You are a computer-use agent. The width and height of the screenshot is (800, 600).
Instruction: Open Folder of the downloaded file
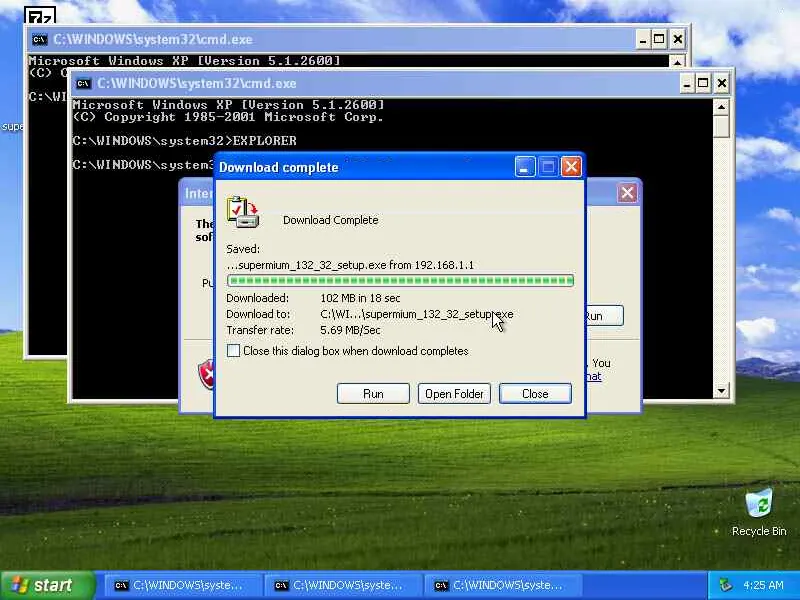pyautogui.click(x=454, y=393)
